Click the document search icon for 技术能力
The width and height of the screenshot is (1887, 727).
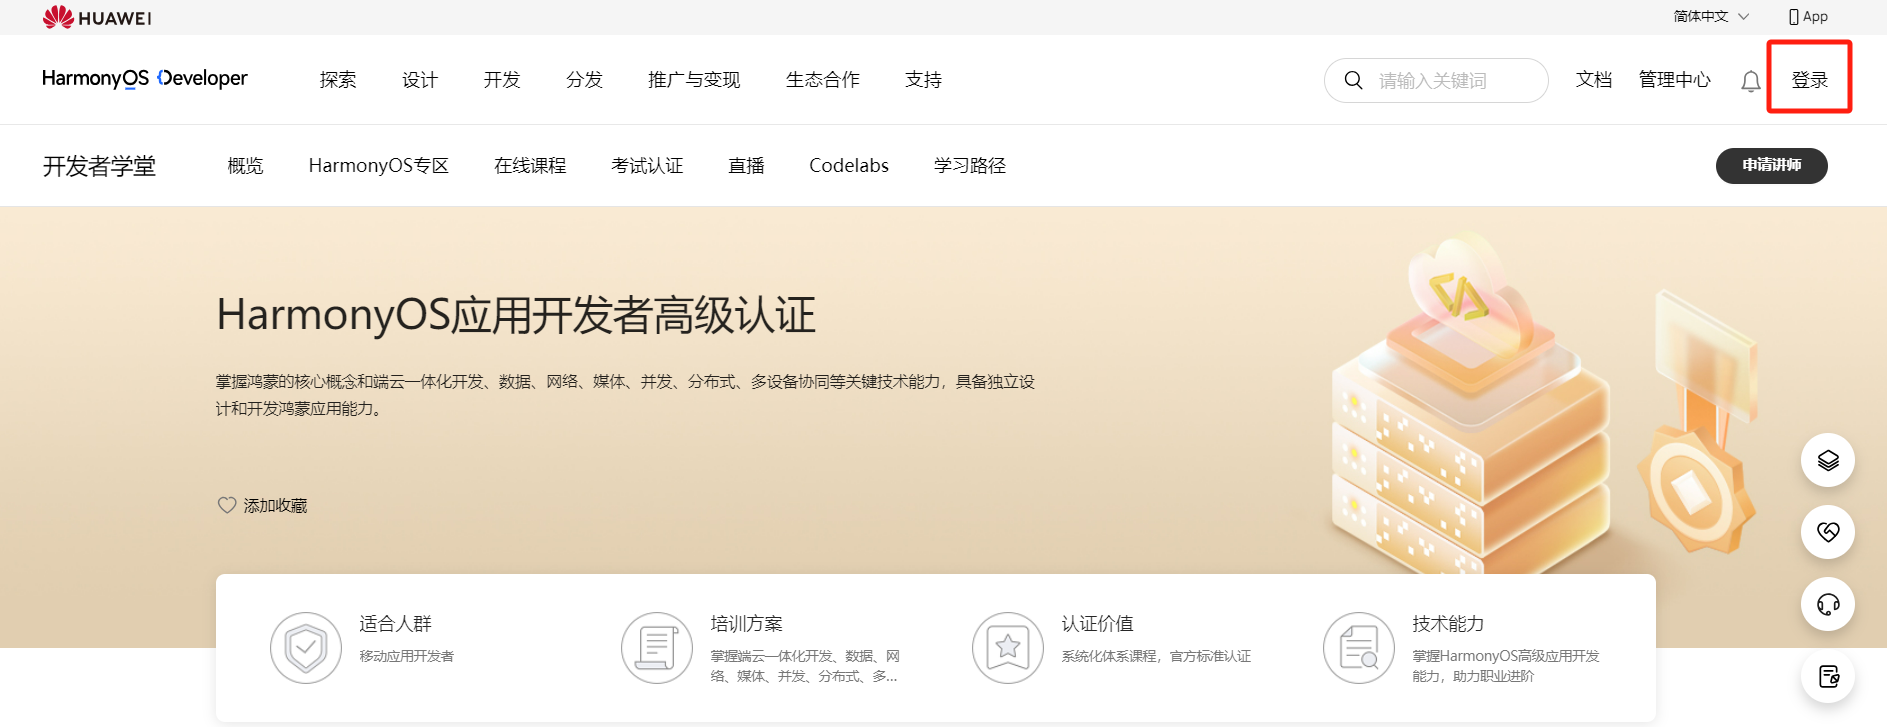pyautogui.click(x=1359, y=648)
